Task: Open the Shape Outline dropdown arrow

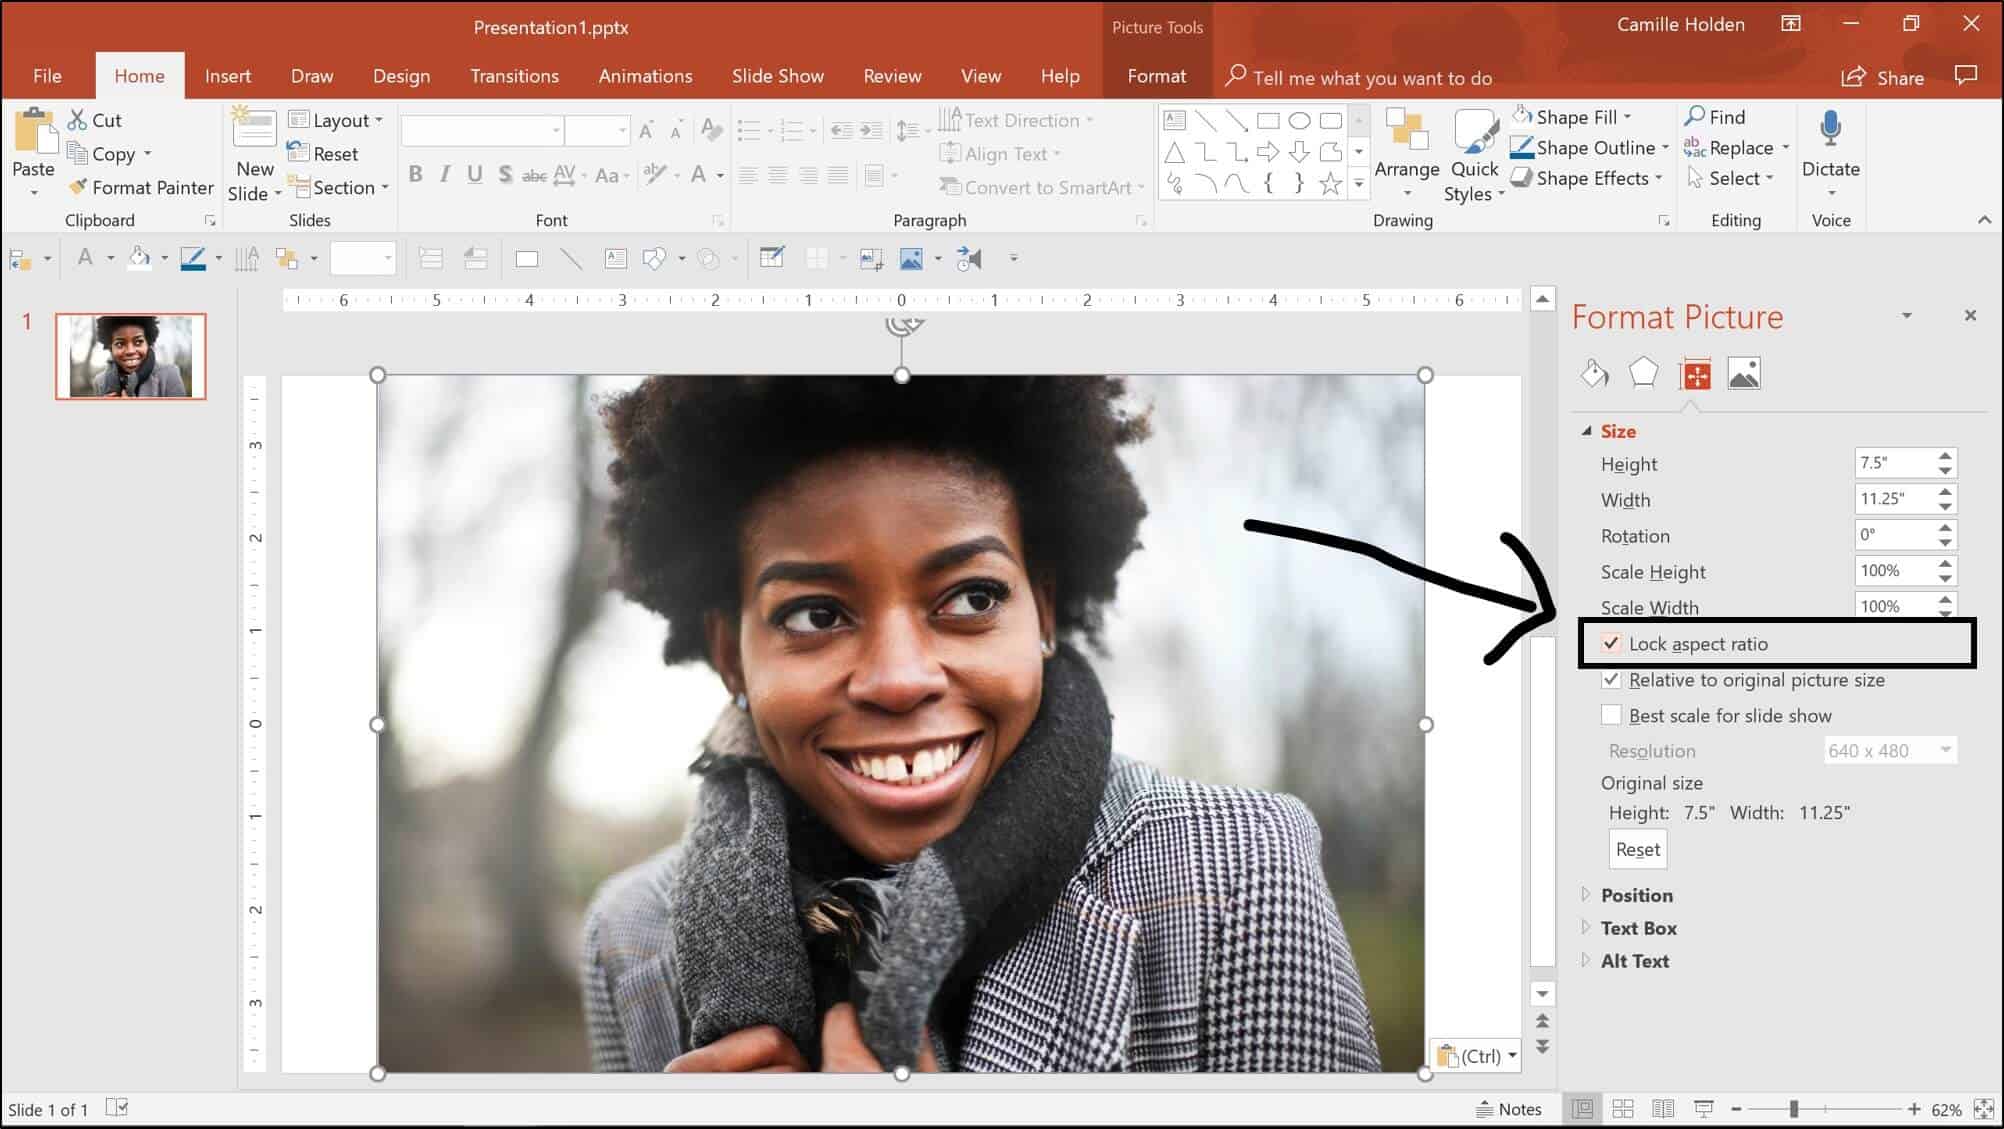Action: point(1665,148)
